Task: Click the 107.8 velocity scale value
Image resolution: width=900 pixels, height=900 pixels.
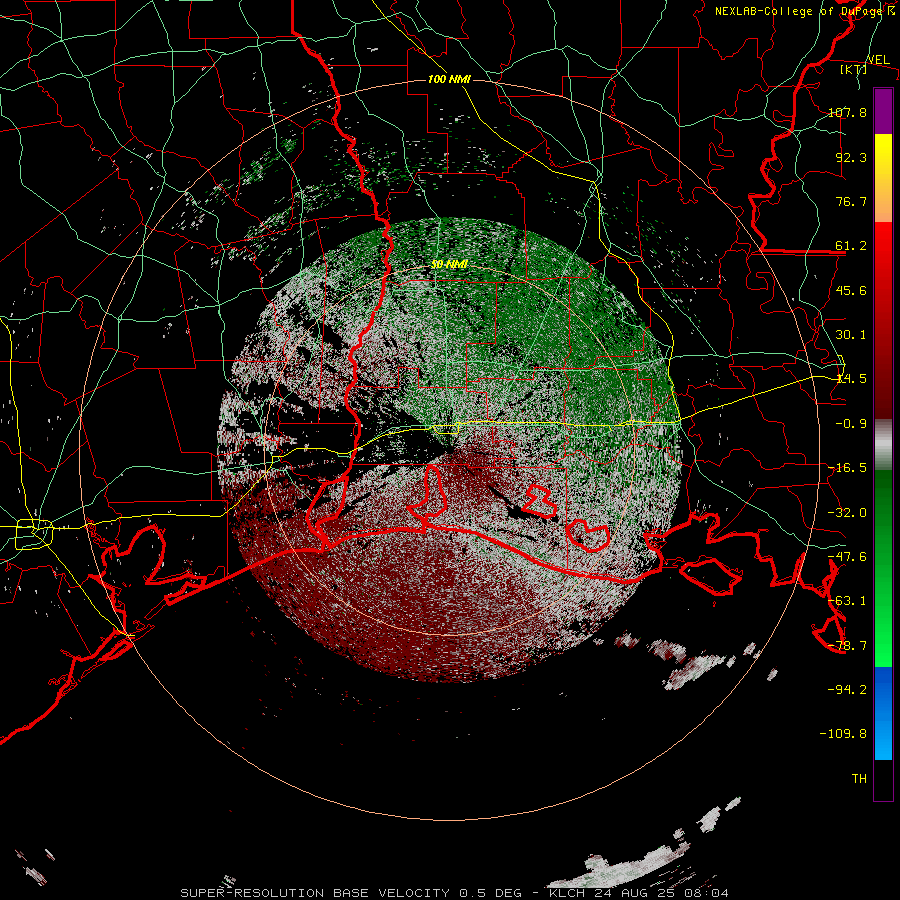Action: coord(847,112)
